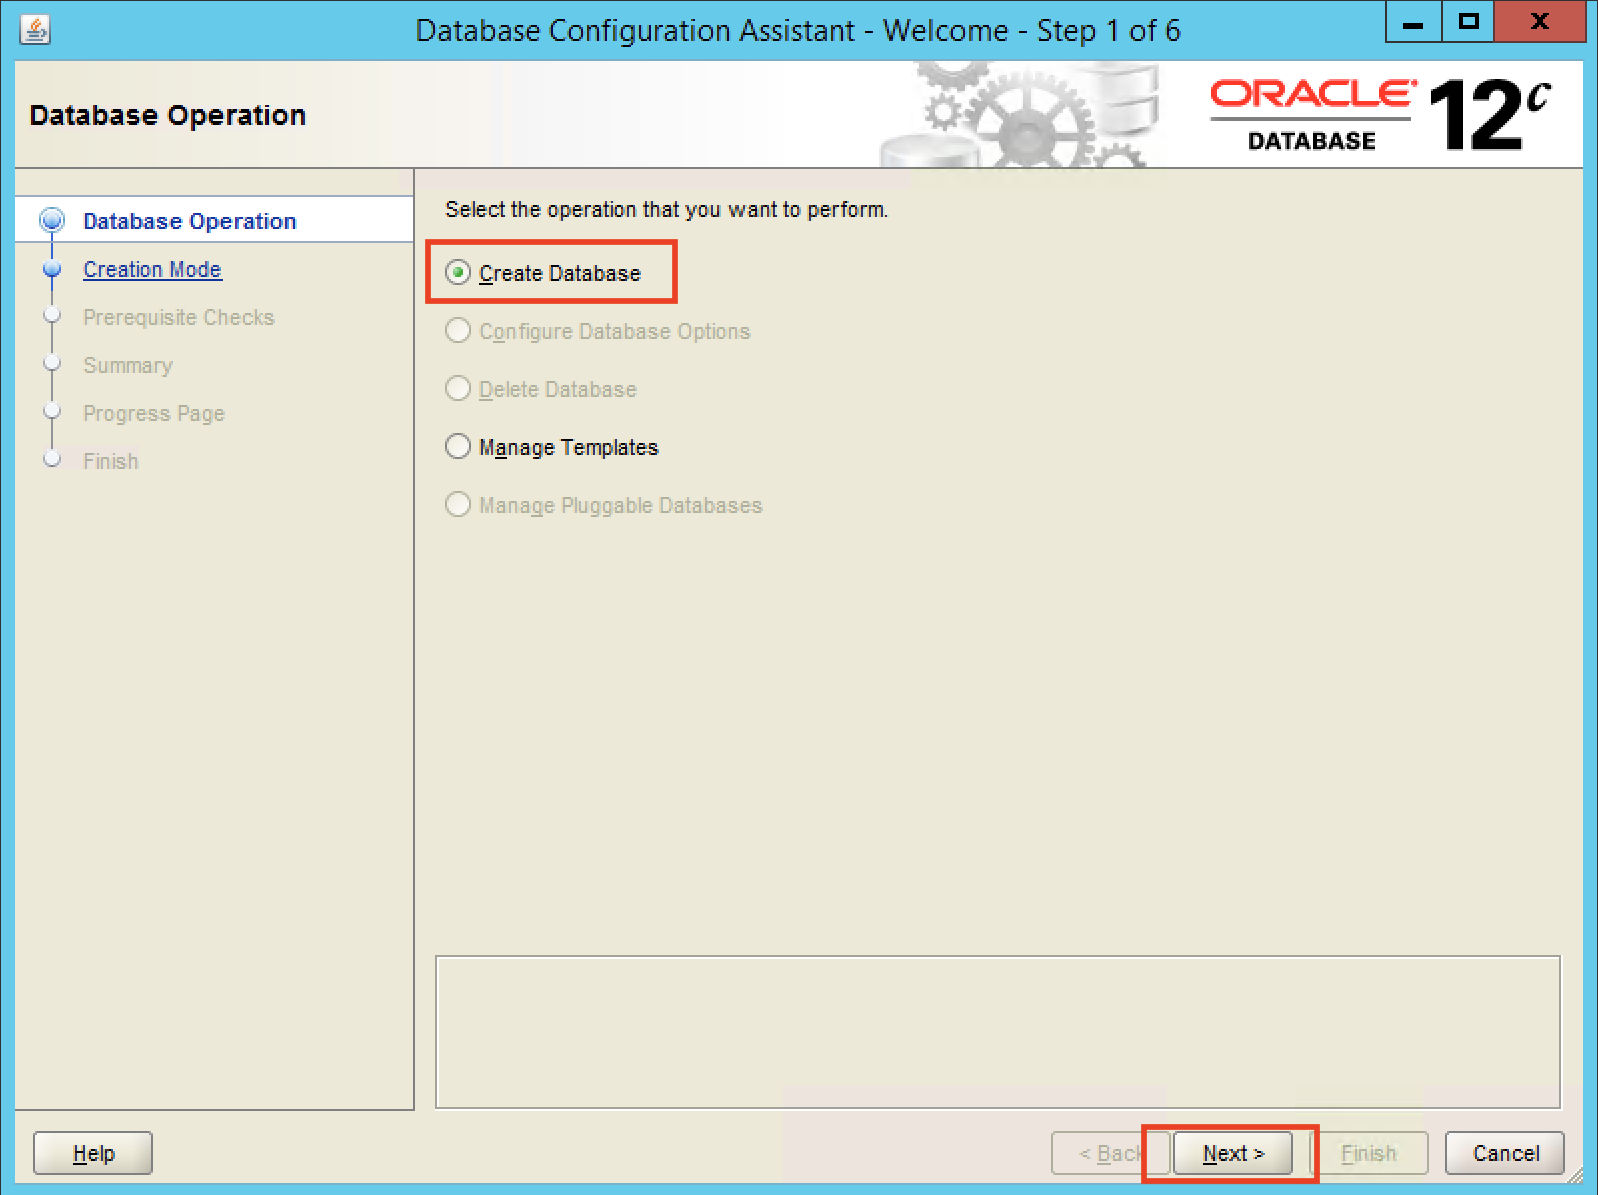Screen dimensions: 1598x1195
Task: Click 'Select the operation that you want to perform.' text
Action: point(666,209)
